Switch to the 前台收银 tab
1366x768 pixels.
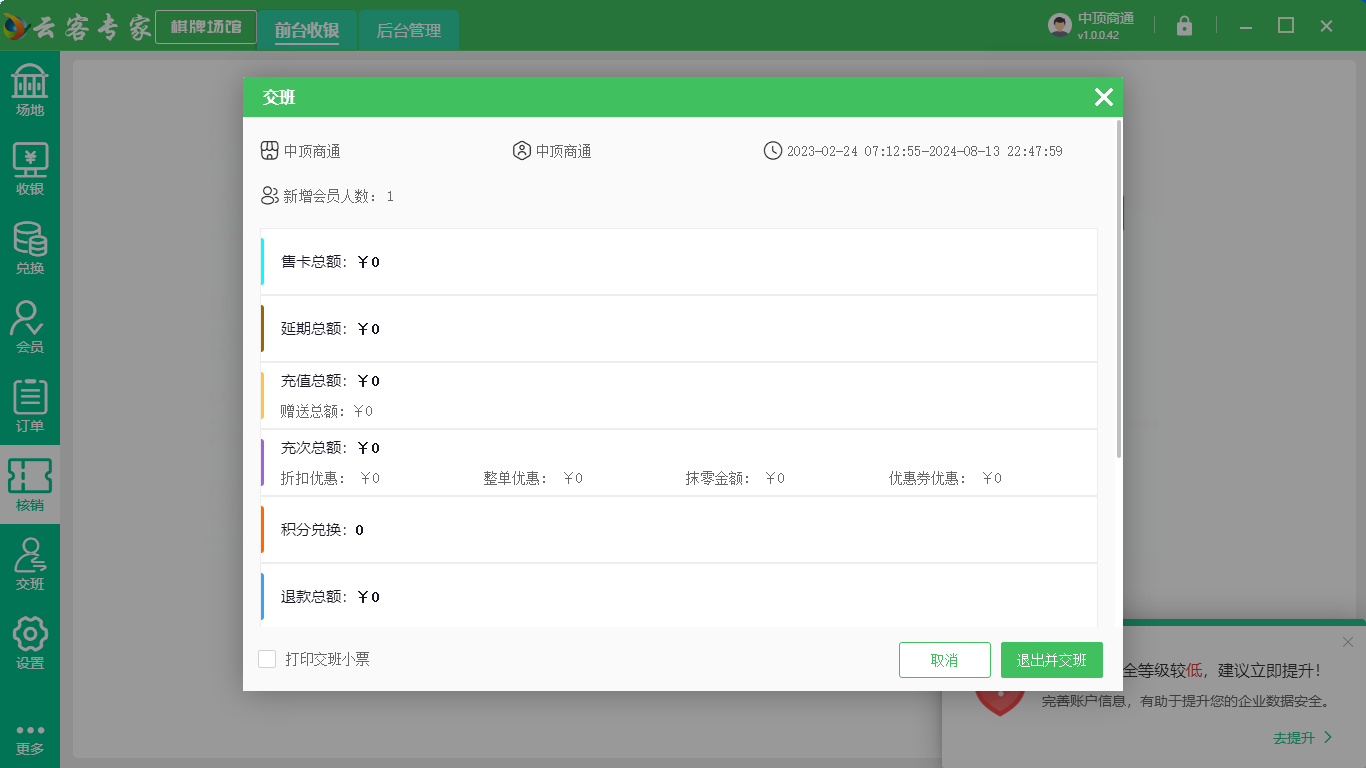pyautogui.click(x=307, y=30)
